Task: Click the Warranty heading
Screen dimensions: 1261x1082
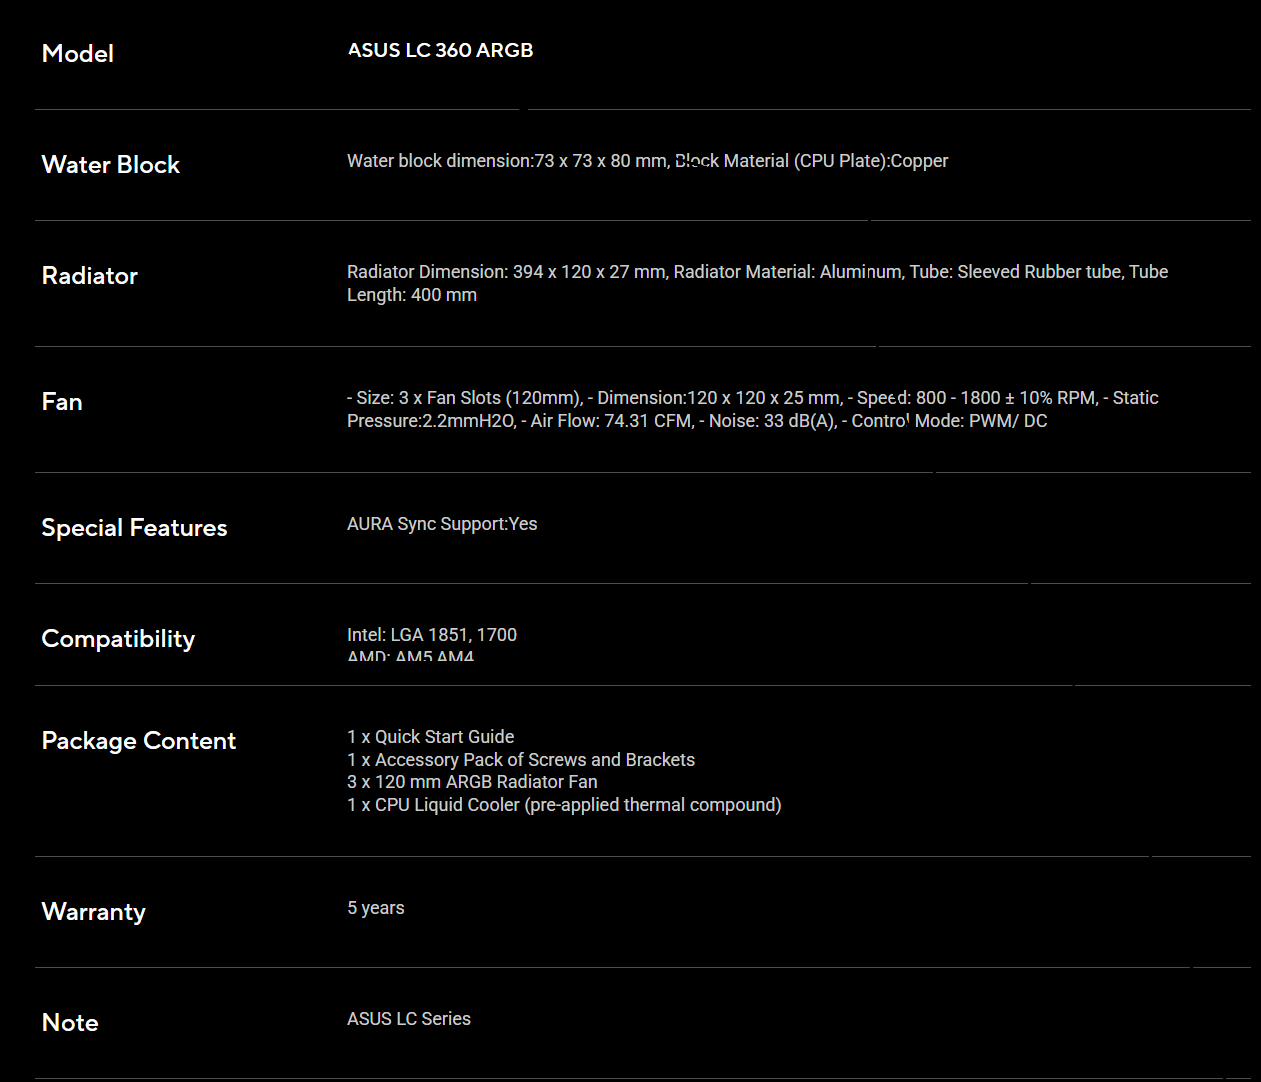Action: 94,912
